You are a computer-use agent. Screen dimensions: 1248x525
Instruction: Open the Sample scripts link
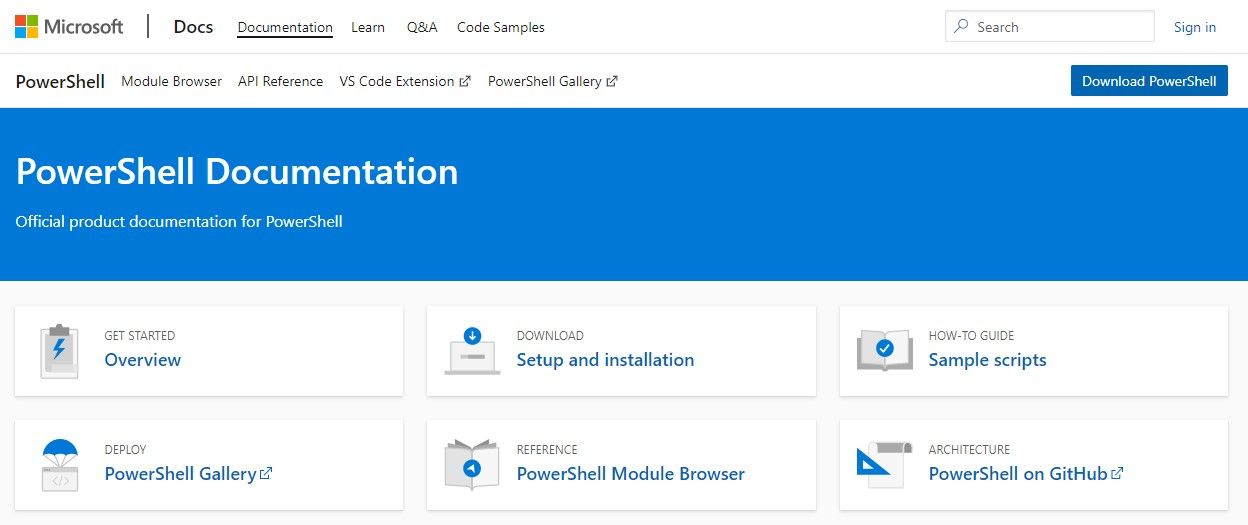coord(987,360)
